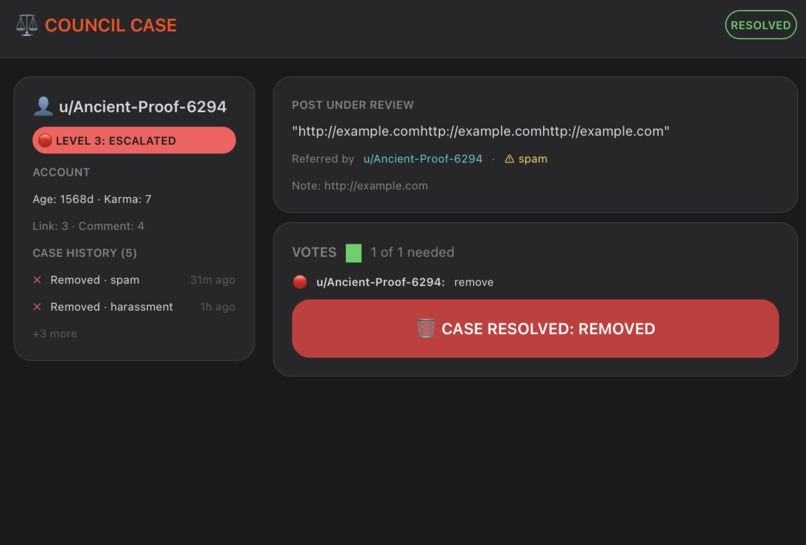Click the RESOLVED status badge

pos(760,25)
